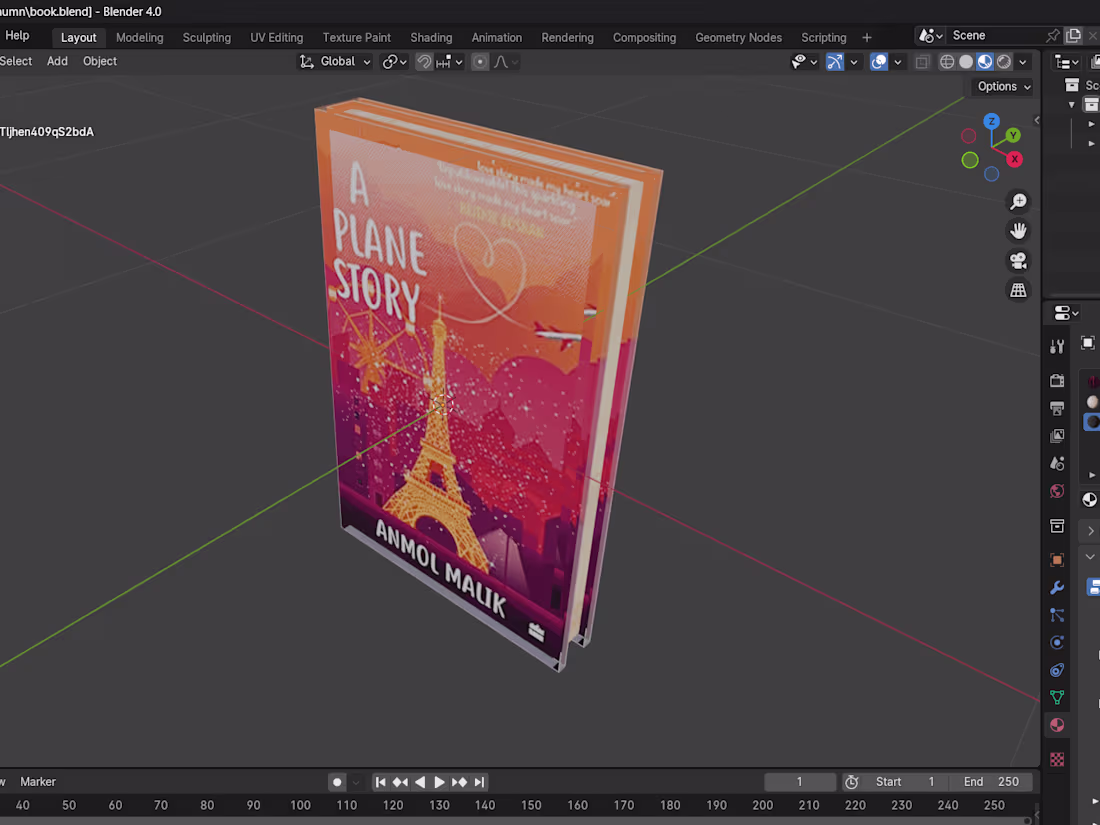This screenshot has width=1100, height=825.
Task: Switch to the Shading workspace tab
Action: (x=431, y=37)
